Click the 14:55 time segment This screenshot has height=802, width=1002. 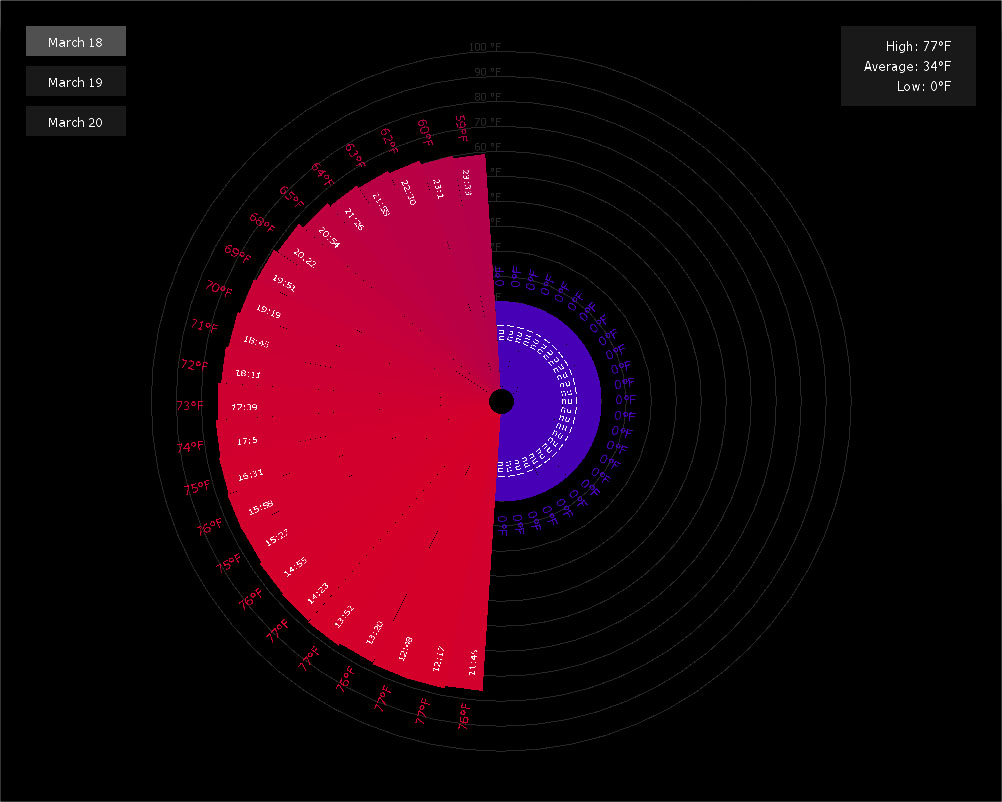295,568
